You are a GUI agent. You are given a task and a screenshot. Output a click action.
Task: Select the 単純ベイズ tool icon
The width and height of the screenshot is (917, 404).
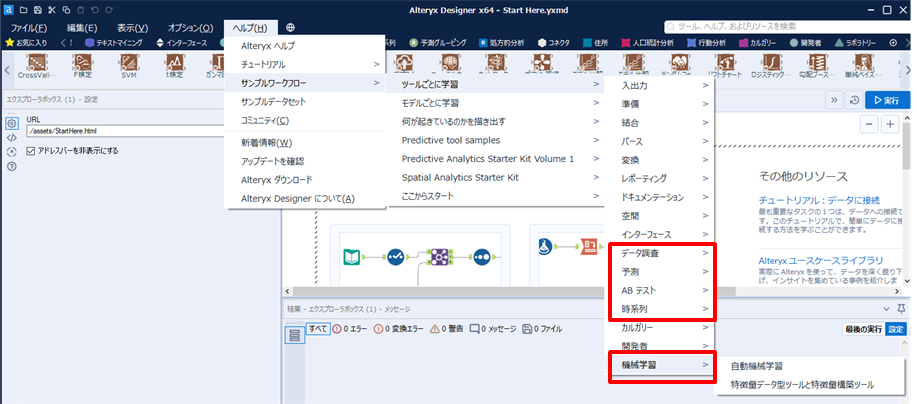pyautogui.click(x=861, y=62)
